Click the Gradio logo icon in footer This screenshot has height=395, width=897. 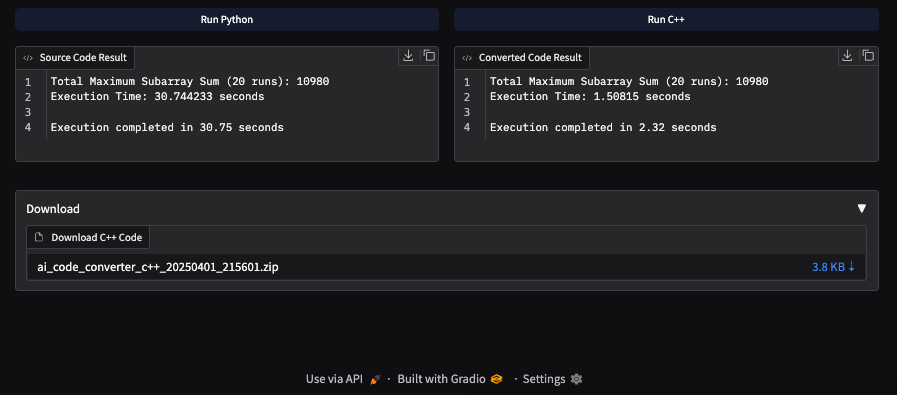point(497,379)
